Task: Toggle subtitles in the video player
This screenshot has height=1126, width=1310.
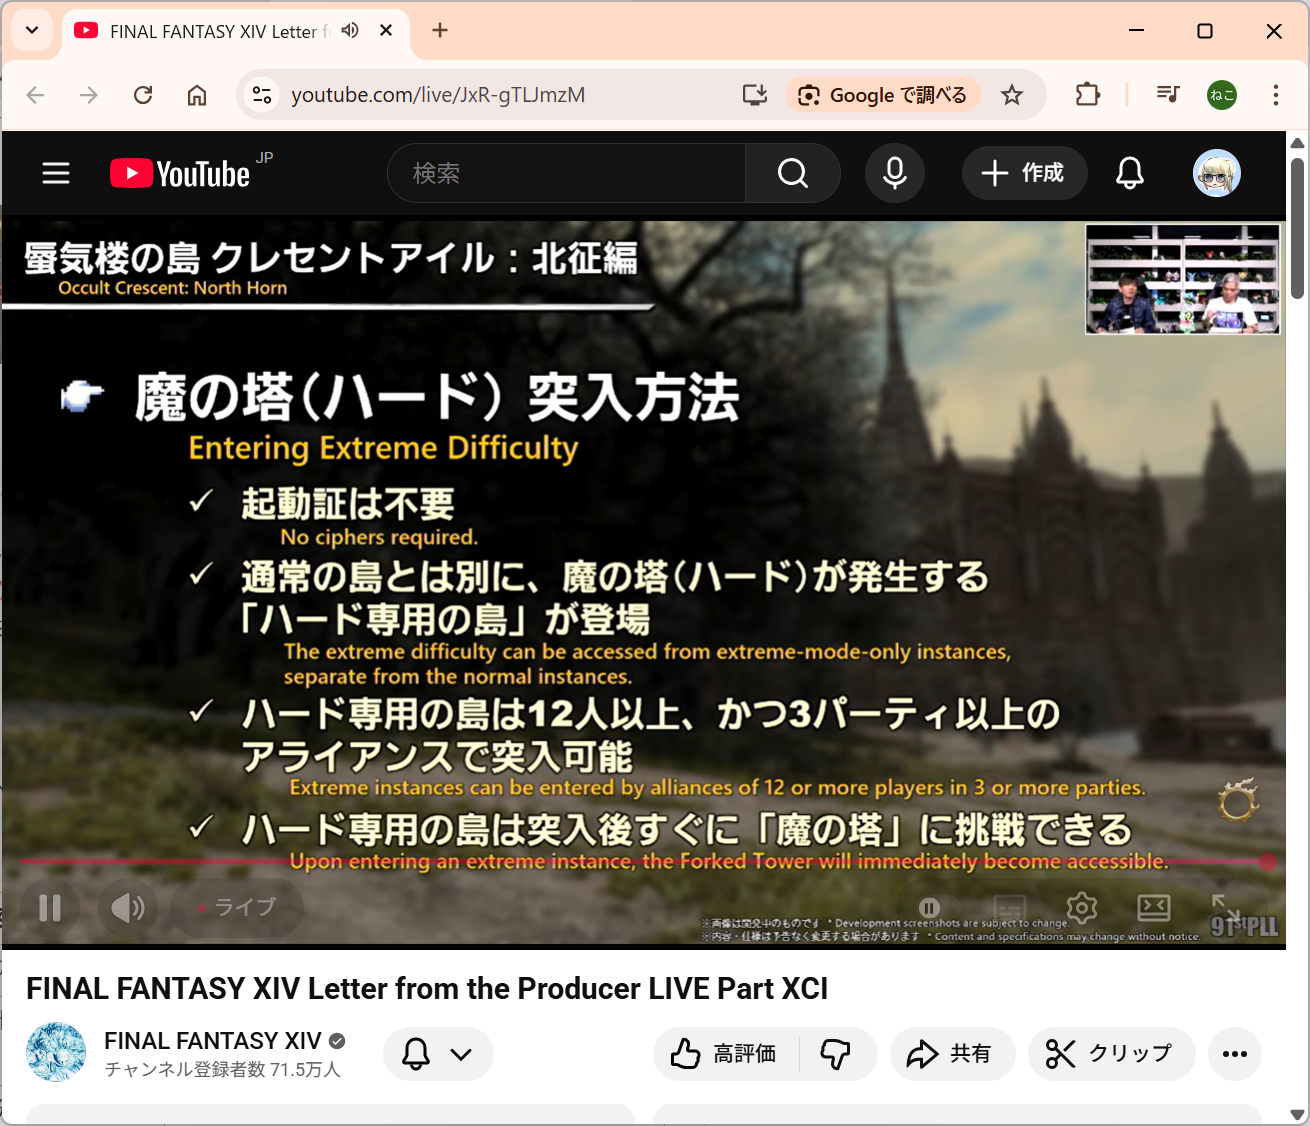Action: (1010, 908)
